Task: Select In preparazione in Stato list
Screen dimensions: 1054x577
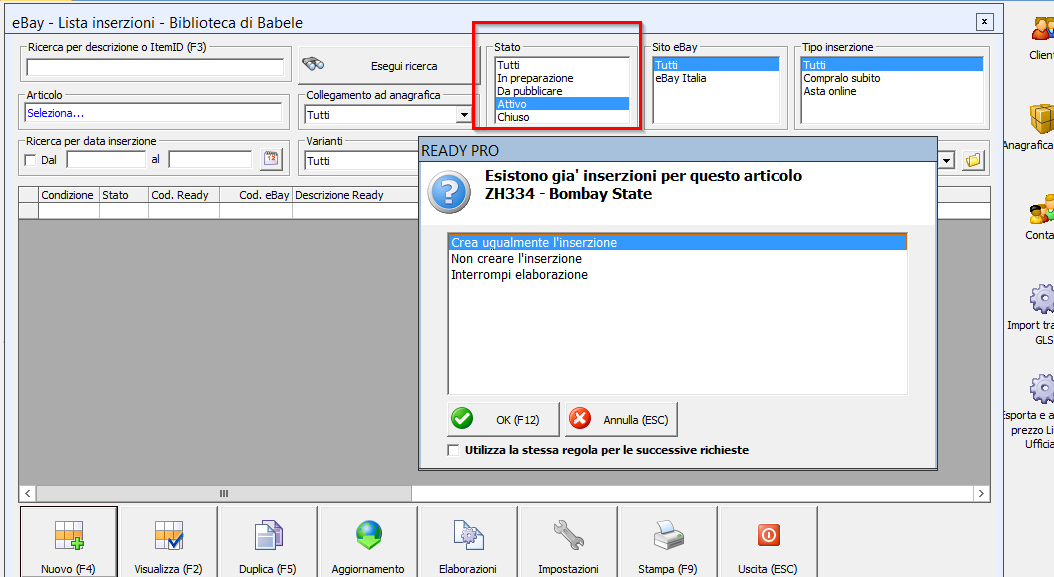Action: tap(562, 78)
